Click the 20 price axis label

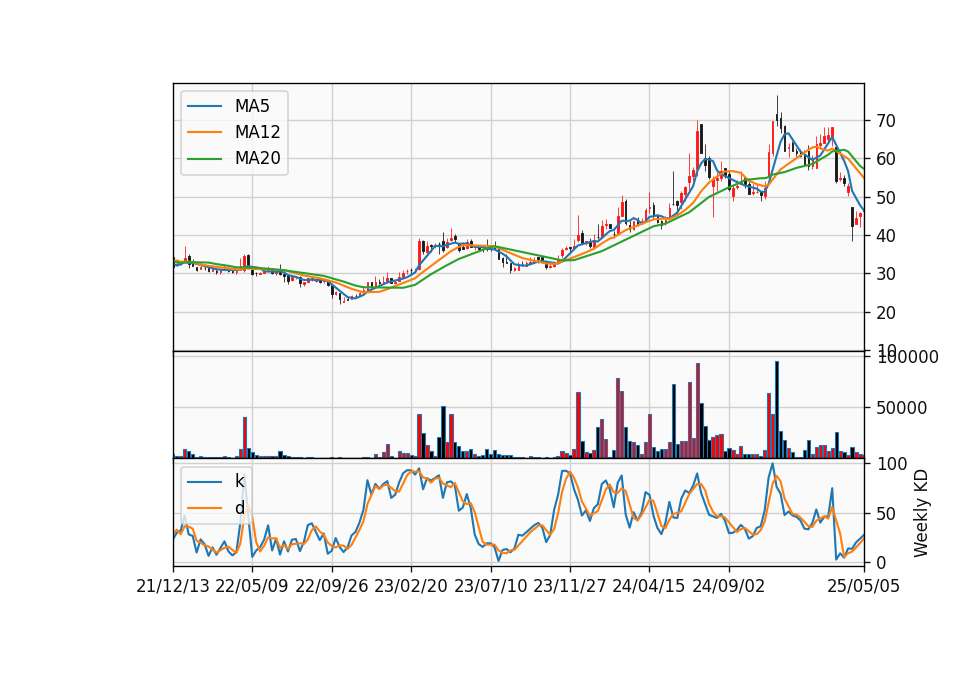coord(886,313)
